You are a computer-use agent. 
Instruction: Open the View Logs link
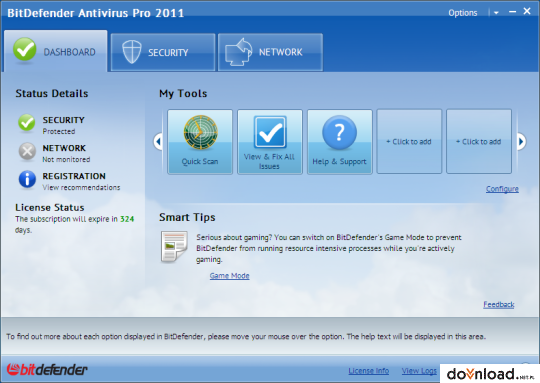[x=419, y=371]
